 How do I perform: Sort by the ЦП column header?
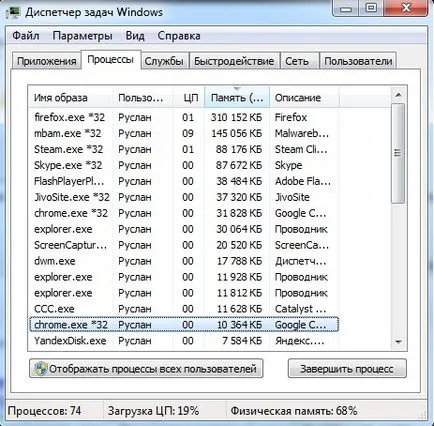(x=188, y=97)
